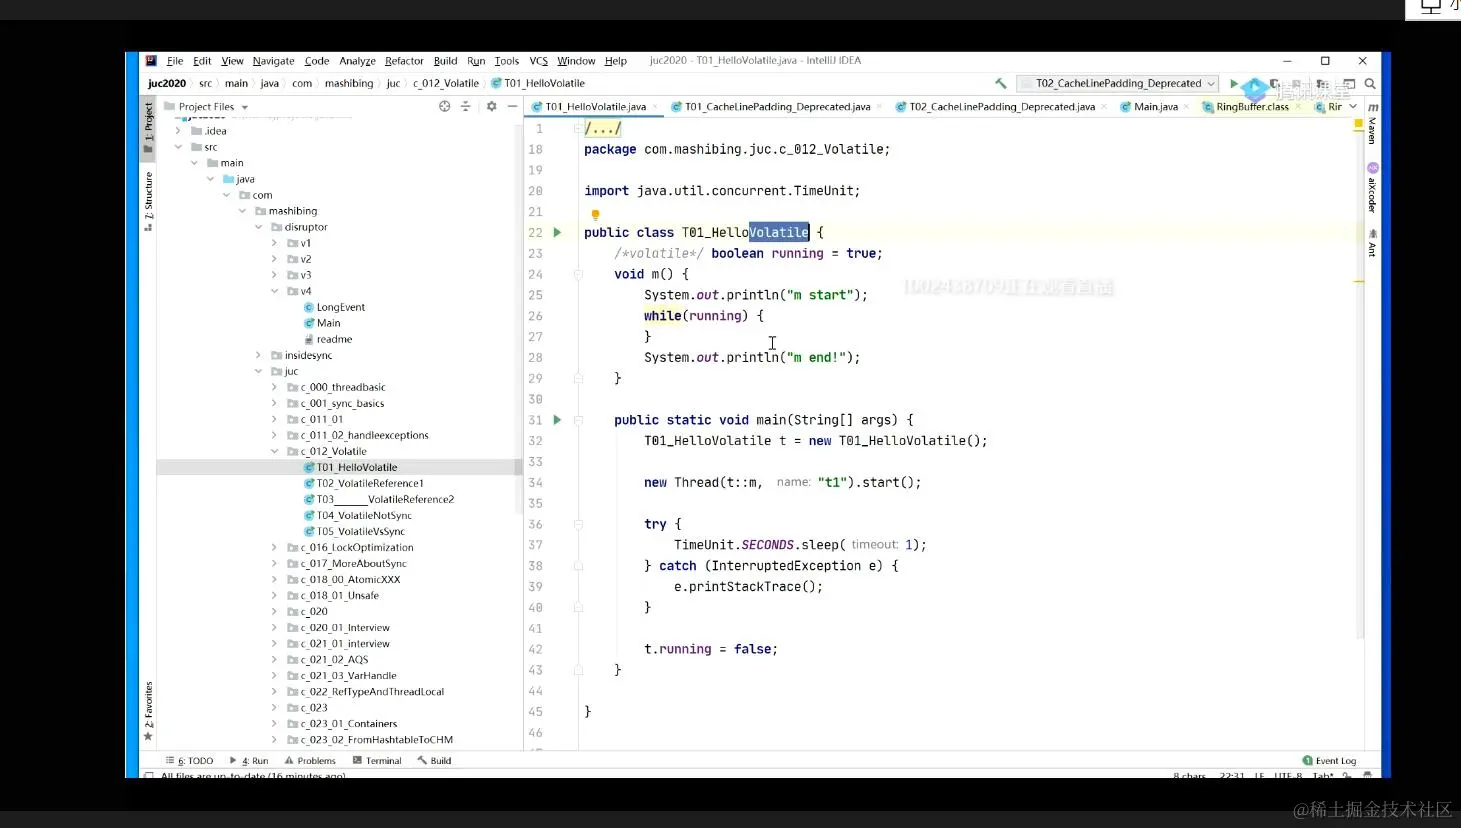
Task: Switch to the Main.java tab
Action: (1155, 107)
